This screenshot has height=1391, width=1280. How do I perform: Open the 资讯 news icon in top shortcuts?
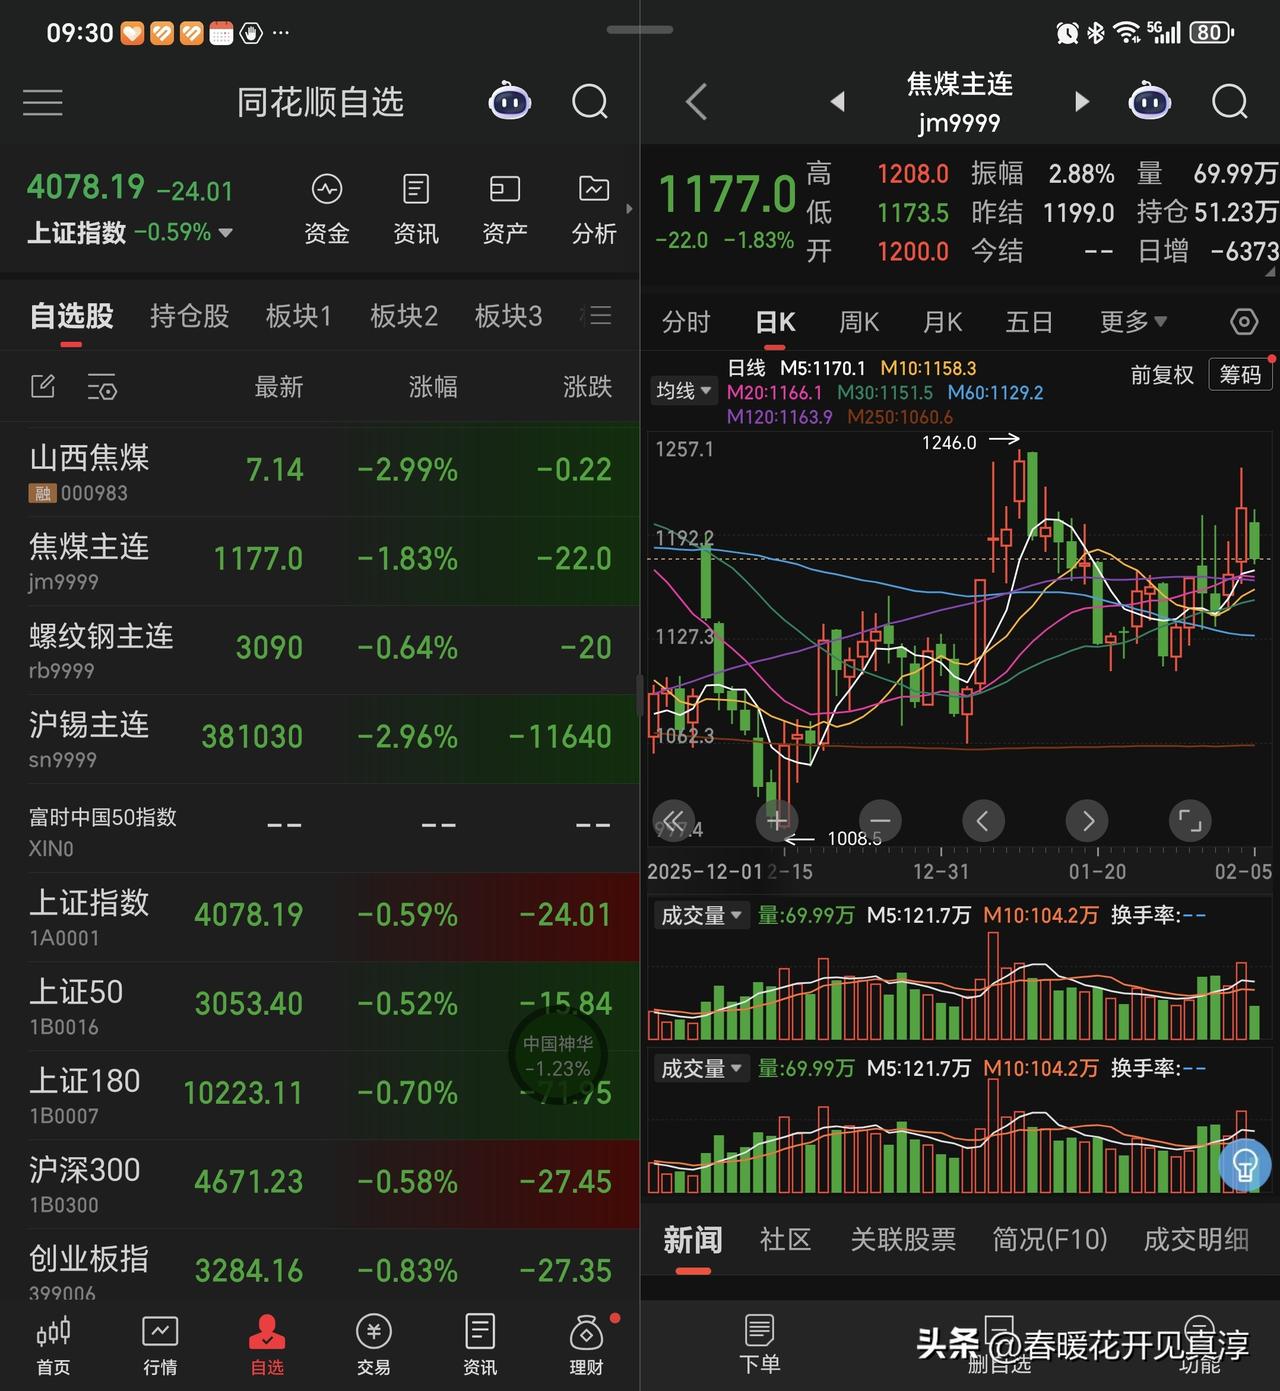(416, 210)
